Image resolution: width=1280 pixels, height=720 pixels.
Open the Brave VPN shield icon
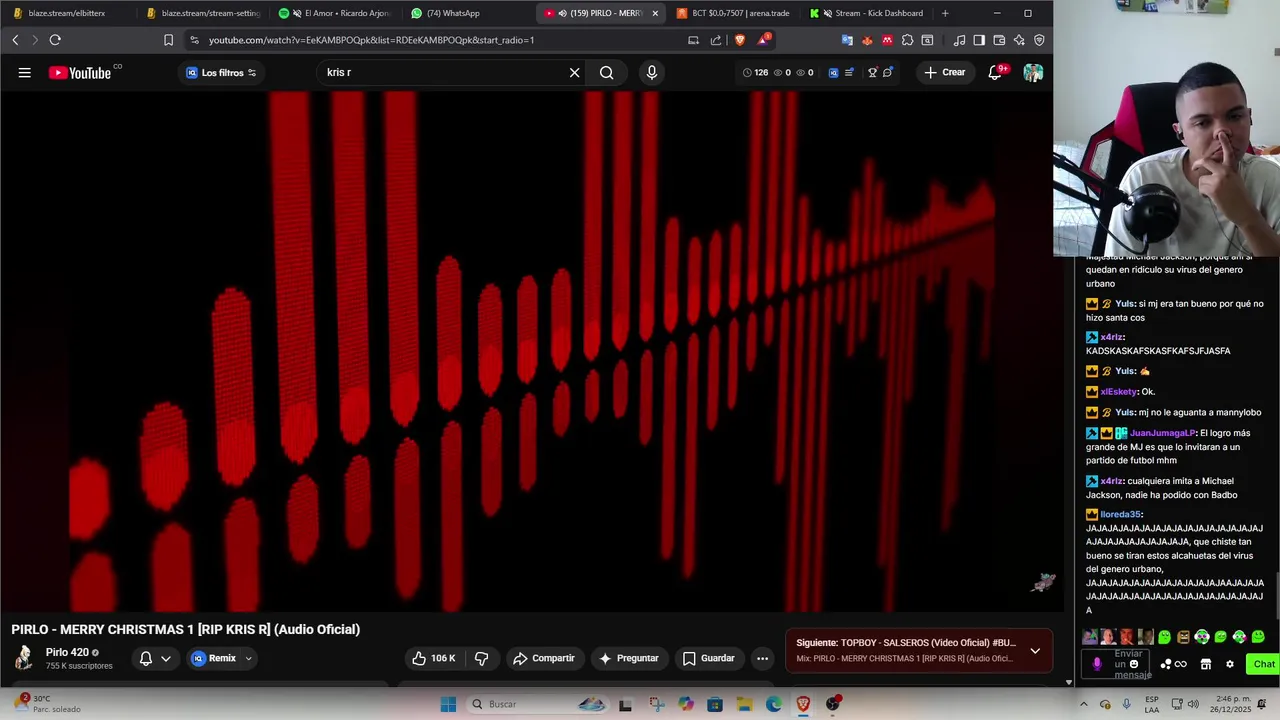1039,40
